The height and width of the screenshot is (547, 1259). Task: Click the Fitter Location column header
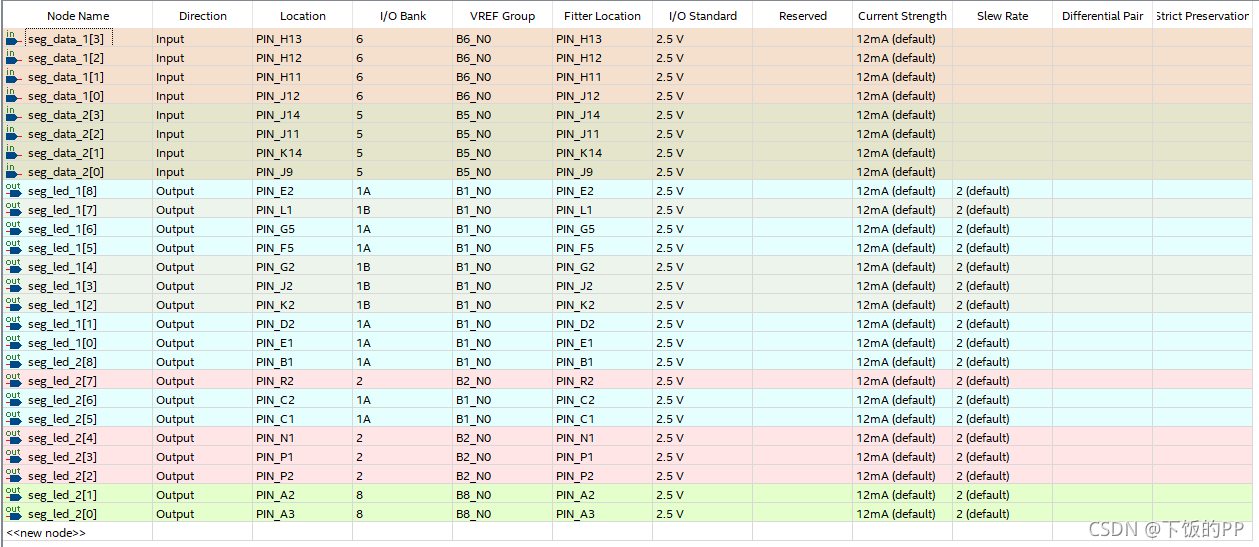(x=602, y=15)
